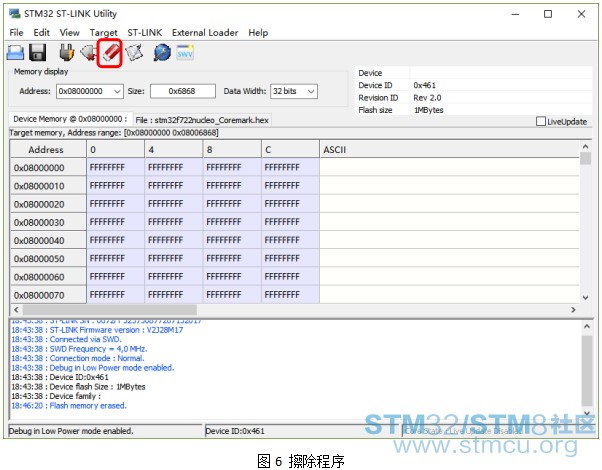
Task: Click the Save floppy disk icon
Action: 37,53
